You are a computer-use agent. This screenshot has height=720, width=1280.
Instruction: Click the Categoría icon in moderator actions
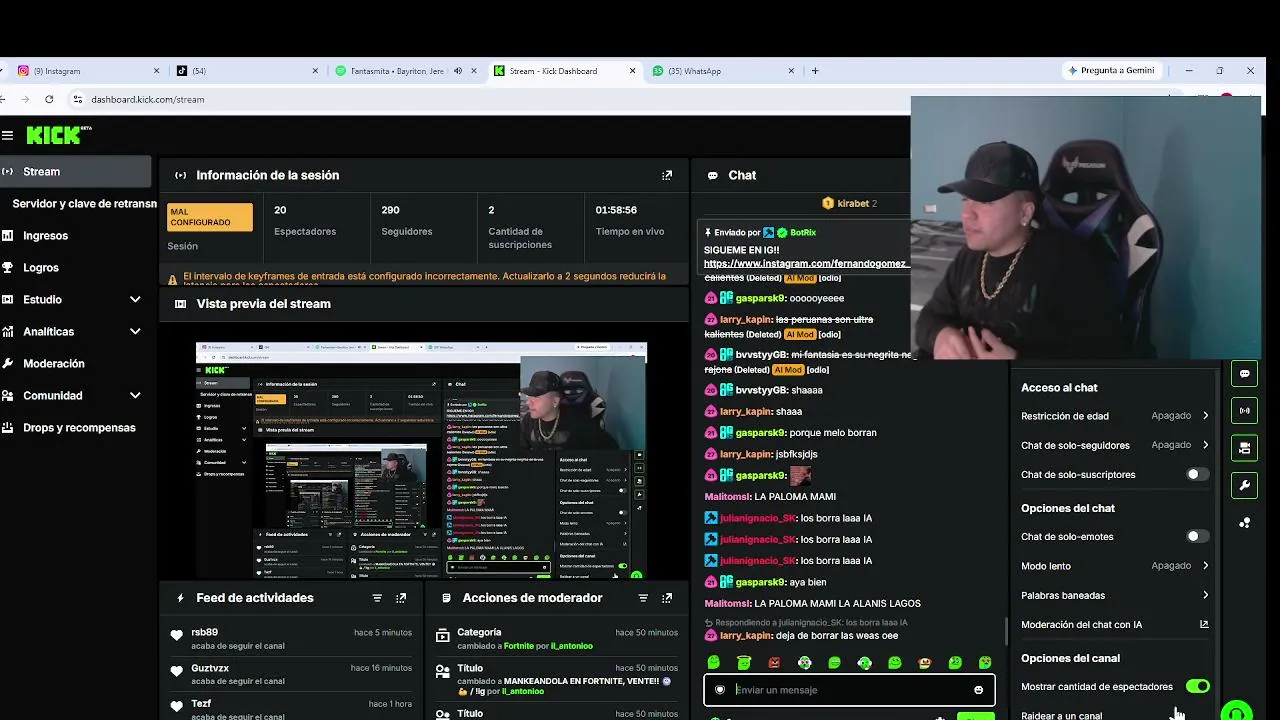pyautogui.click(x=443, y=635)
